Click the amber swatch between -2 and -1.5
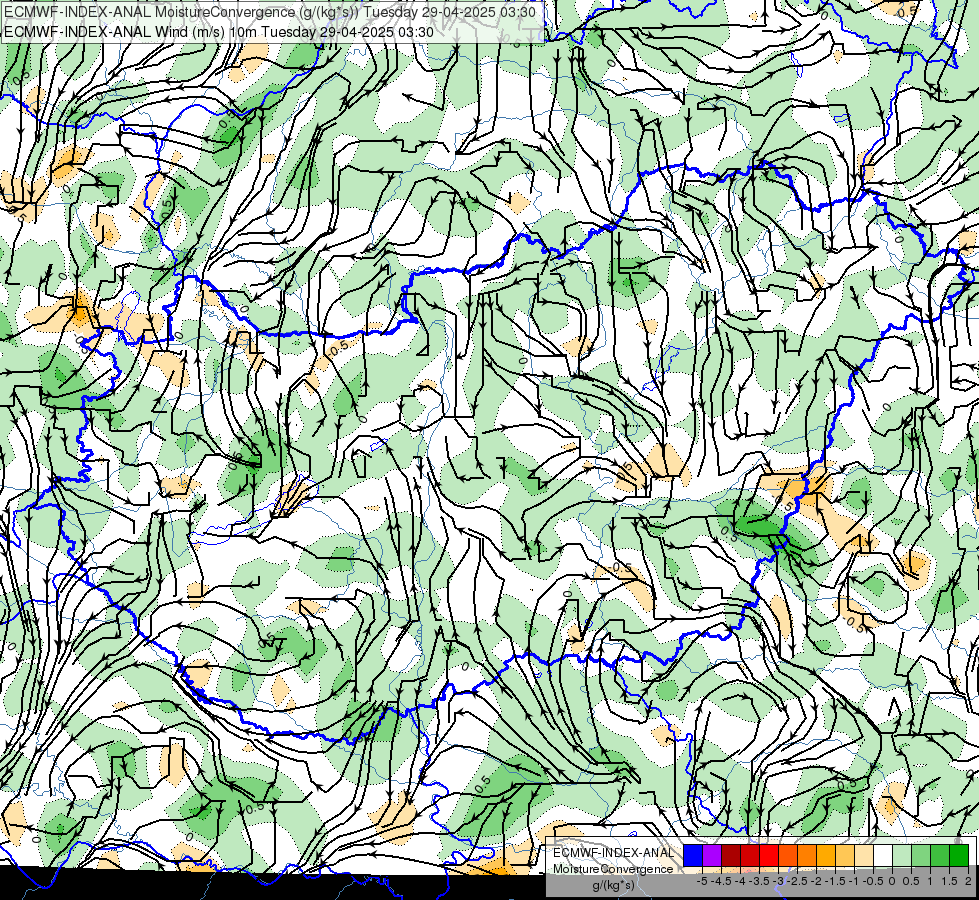Screen dimensions: 979x900 [x=826, y=855]
